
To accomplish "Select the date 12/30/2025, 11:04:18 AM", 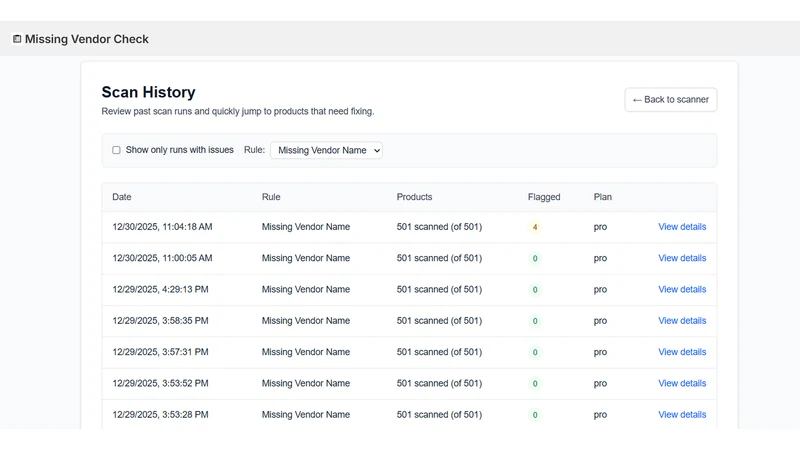I will (162, 227).
